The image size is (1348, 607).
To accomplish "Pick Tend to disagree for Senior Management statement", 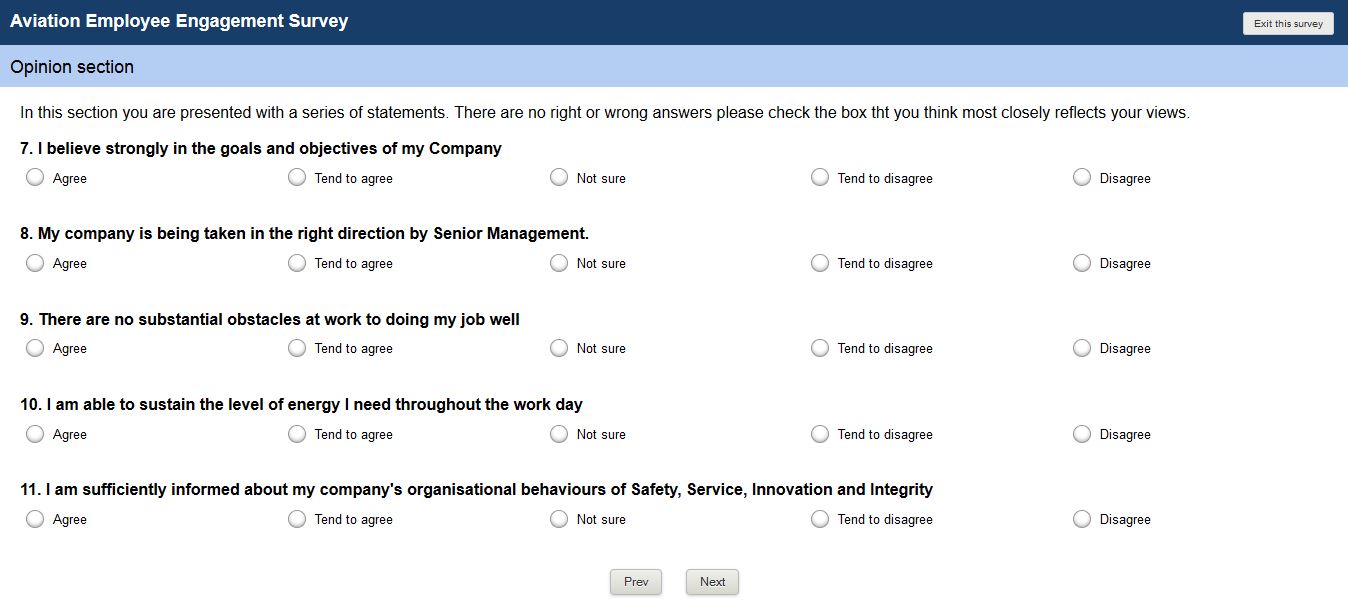I will point(820,263).
